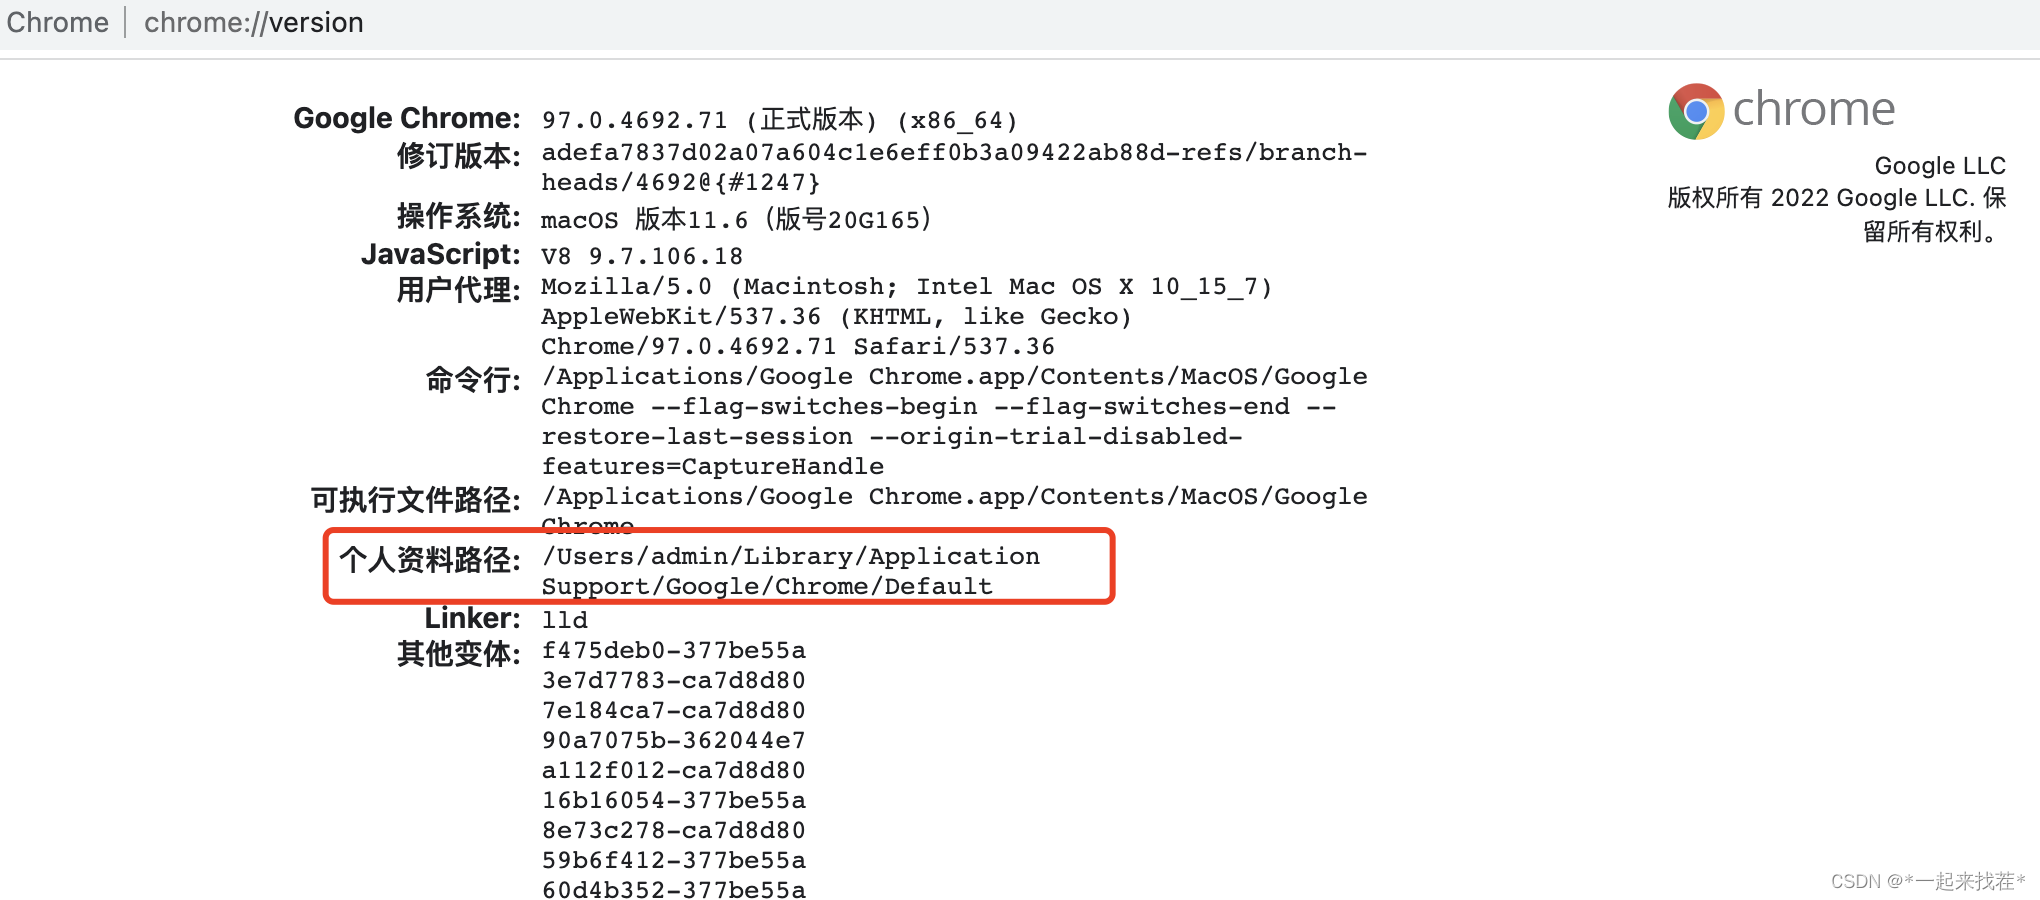Select variation 8e73c278-ca7d8d80
The width and height of the screenshot is (2040, 900).
click(674, 831)
